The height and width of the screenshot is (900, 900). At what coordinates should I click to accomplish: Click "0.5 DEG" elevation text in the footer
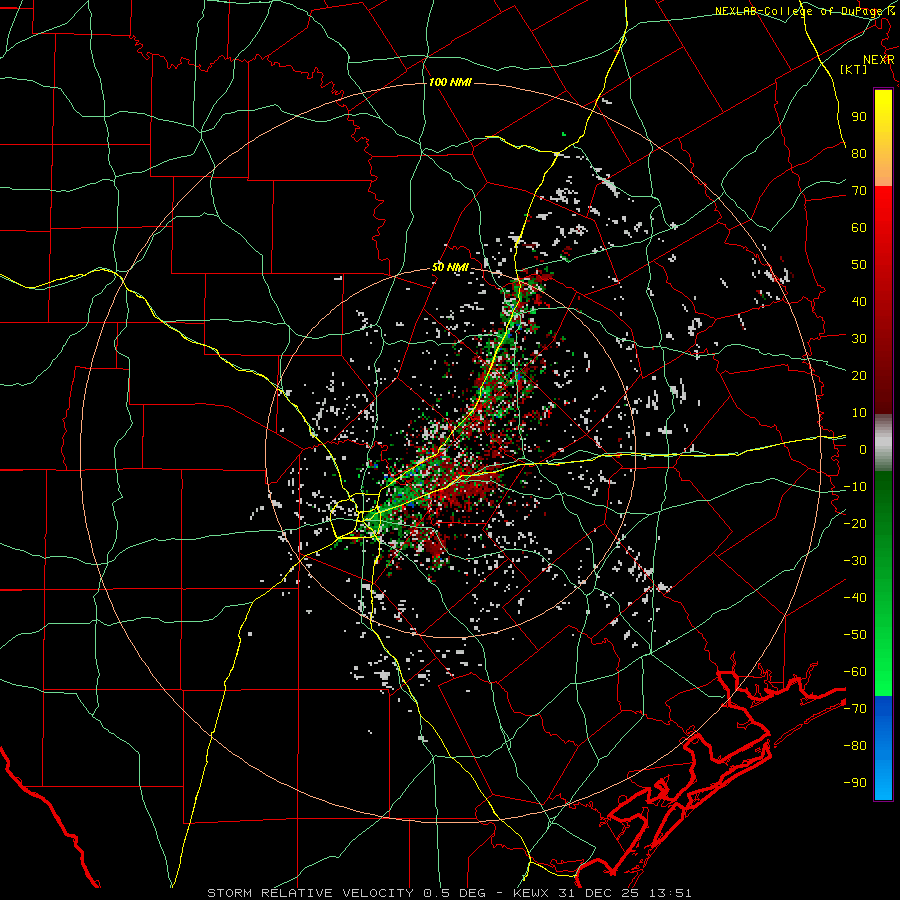click(455, 893)
